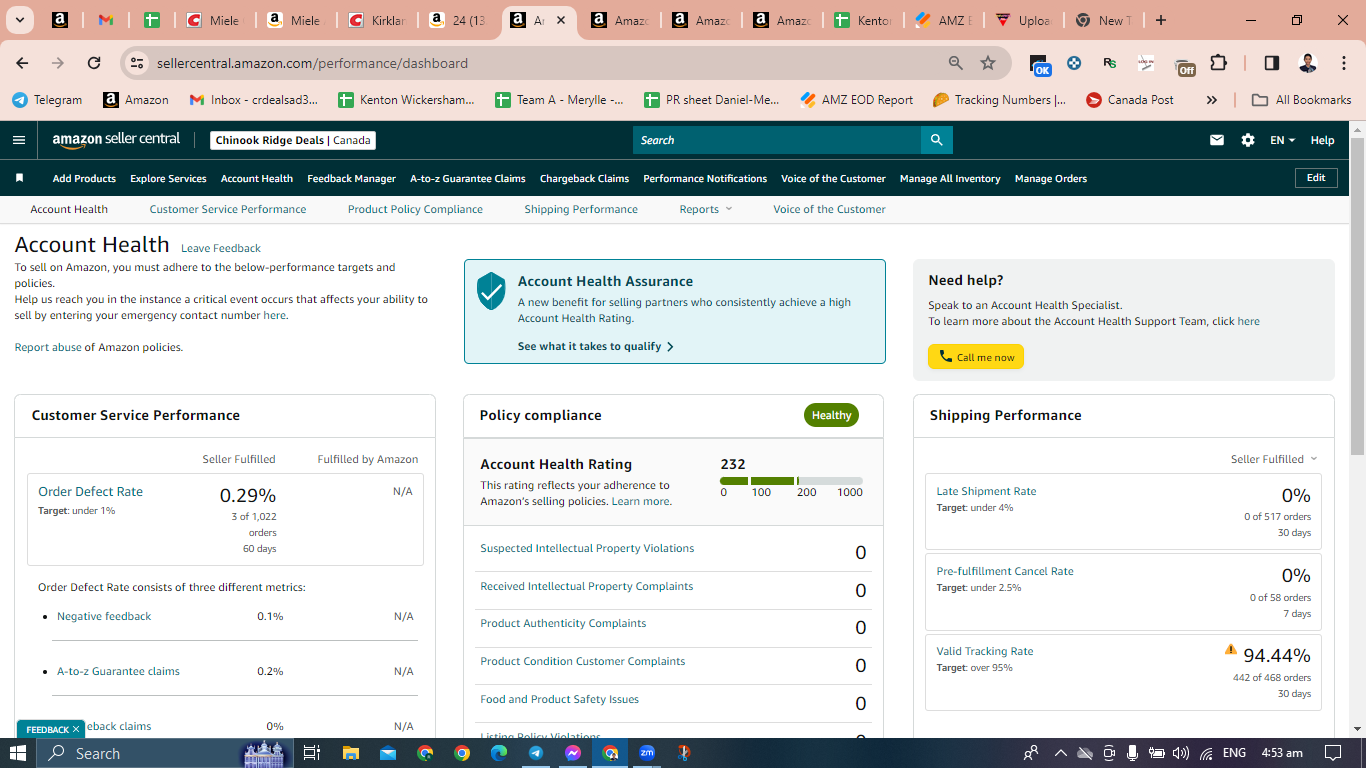Close the Feedback tab widget
This screenshot has width=1366, height=768.
tap(75, 729)
